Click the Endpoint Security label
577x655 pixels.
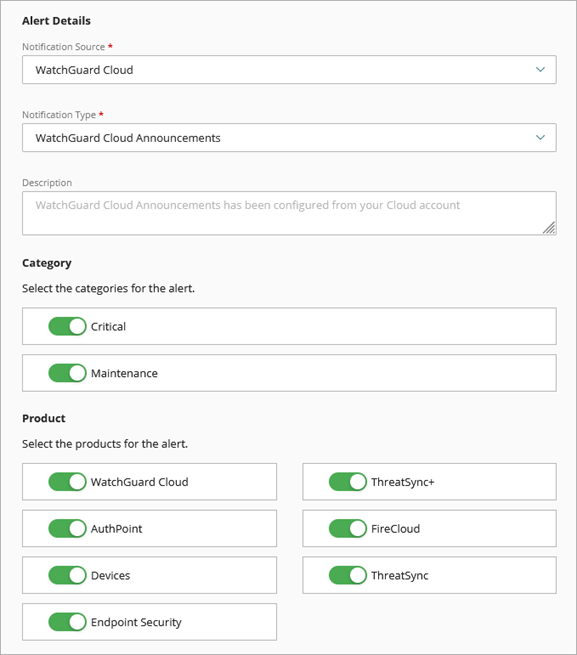pyautogui.click(x=136, y=622)
